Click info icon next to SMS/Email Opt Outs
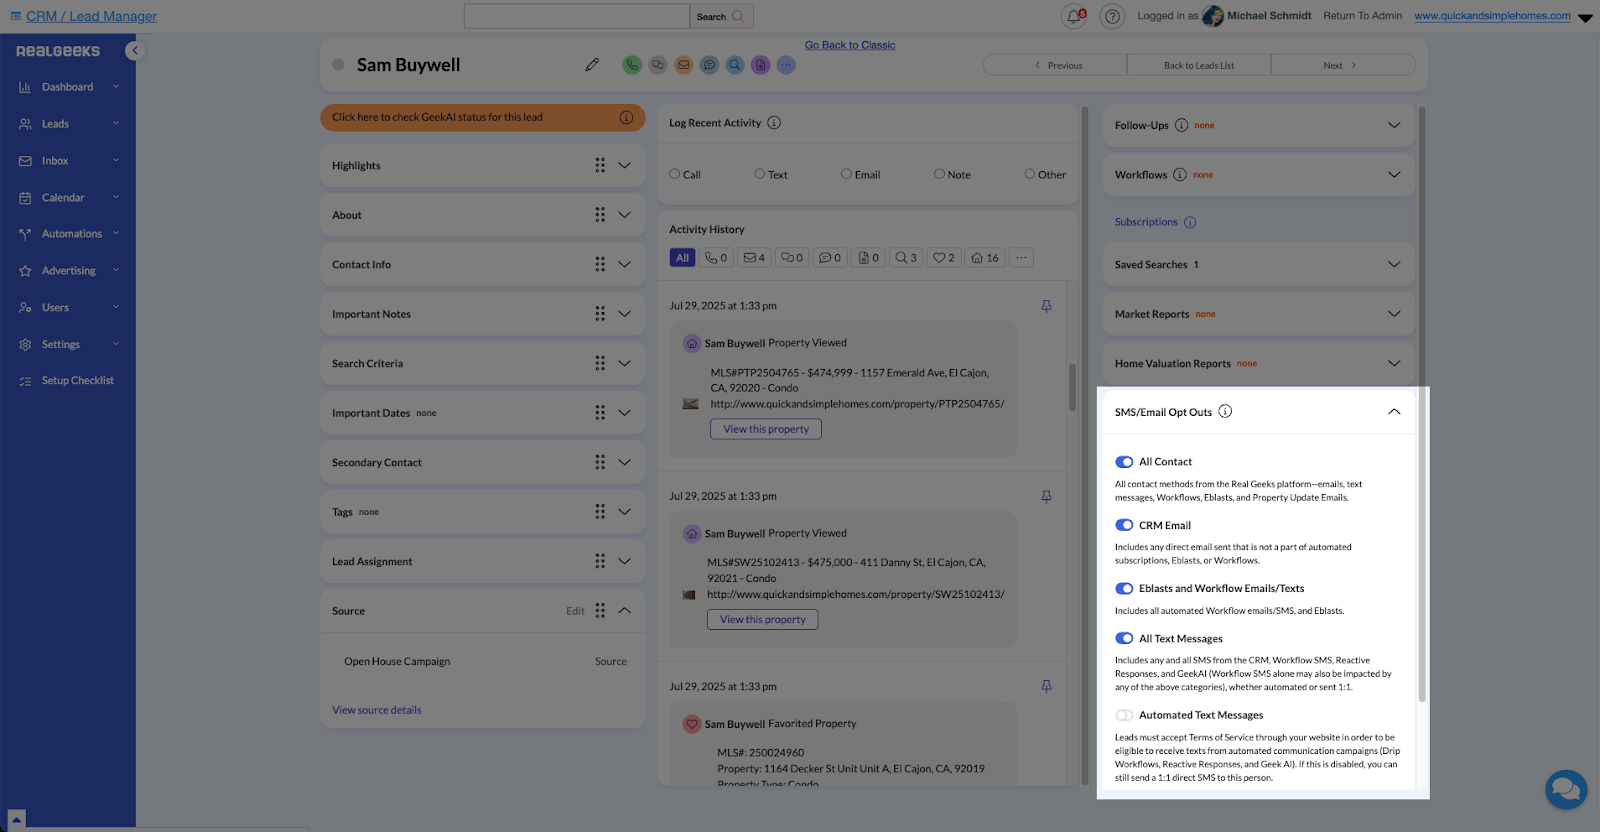 (1225, 411)
